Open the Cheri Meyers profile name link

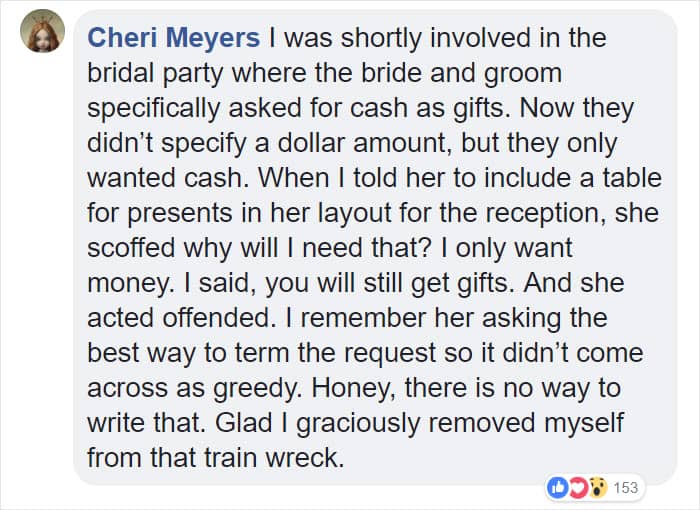tap(174, 39)
